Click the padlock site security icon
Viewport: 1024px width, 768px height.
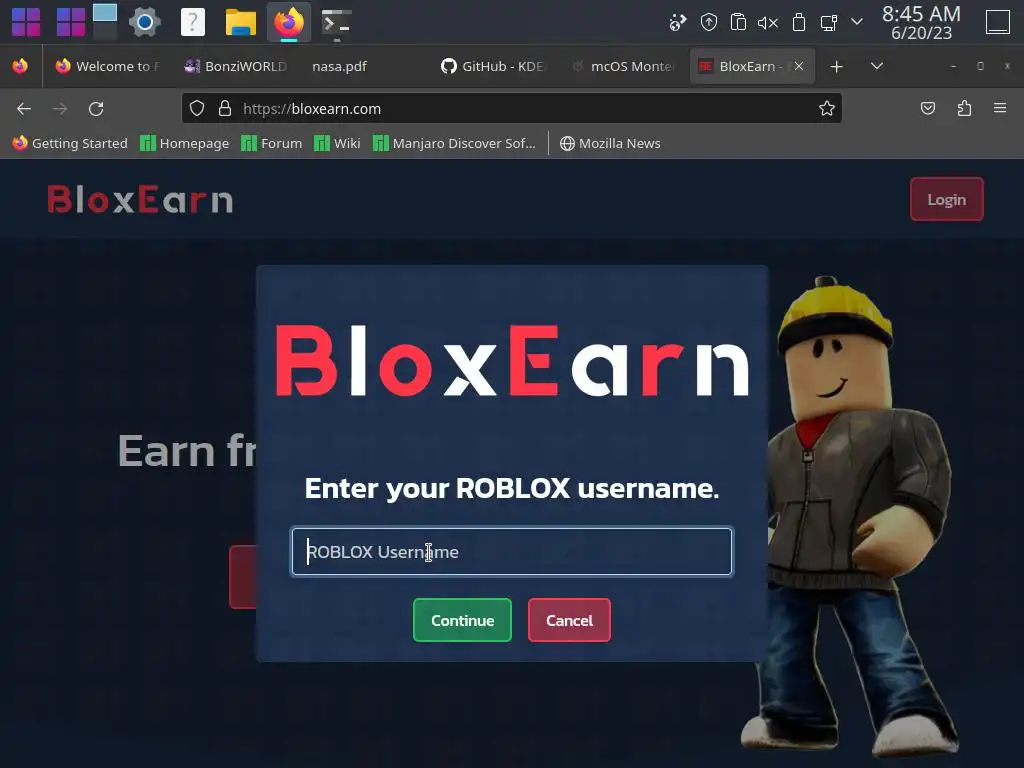click(x=225, y=108)
